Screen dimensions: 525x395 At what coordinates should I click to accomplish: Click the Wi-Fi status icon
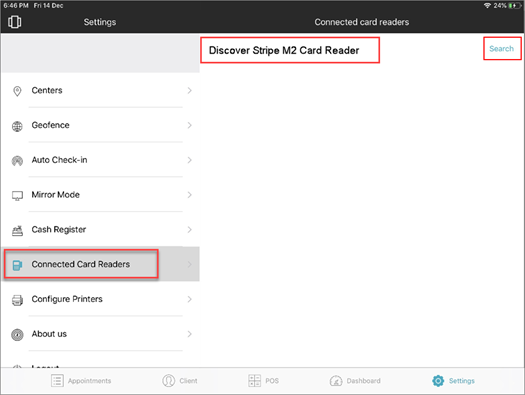click(x=487, y=6)
